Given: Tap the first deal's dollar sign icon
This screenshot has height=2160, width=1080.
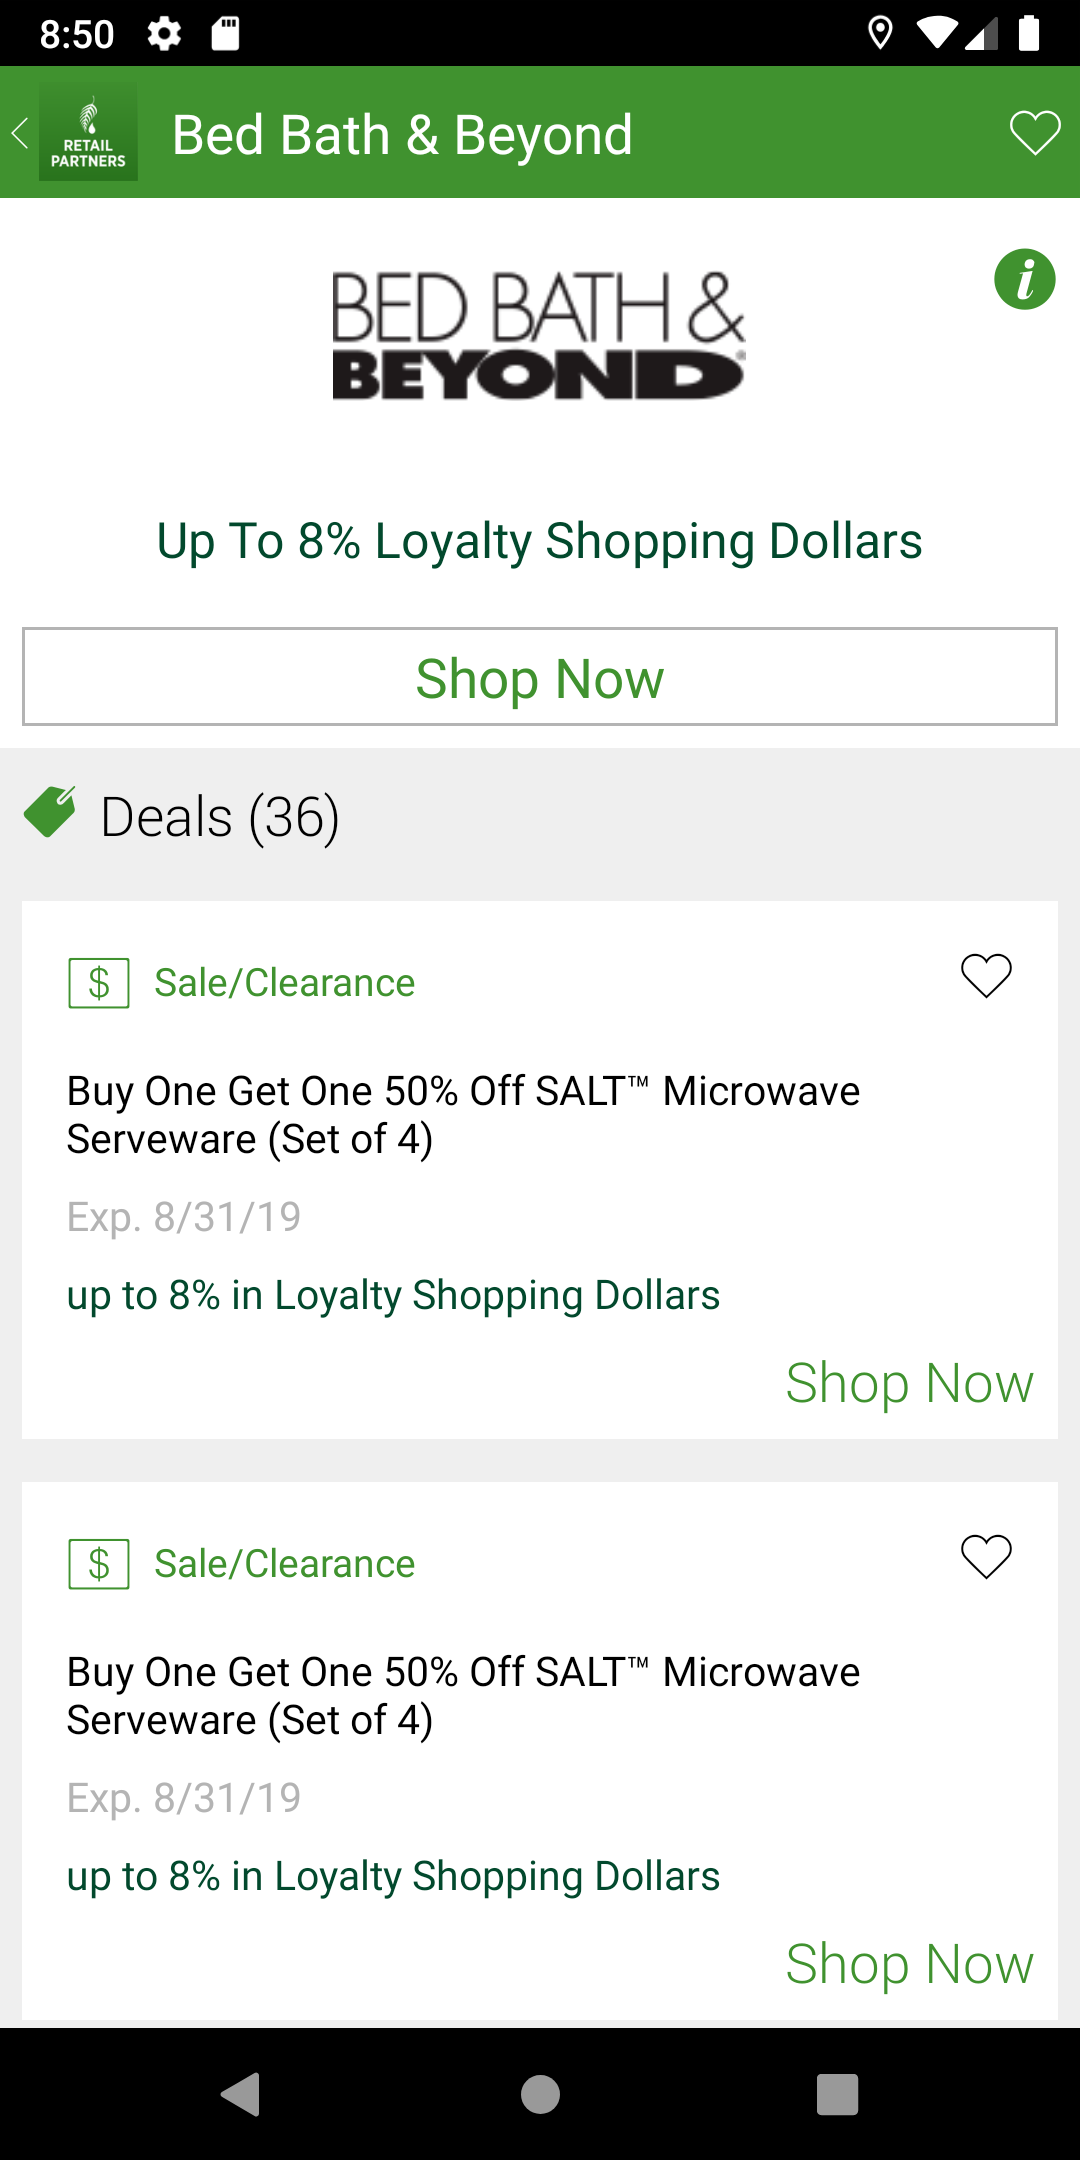Looking at the screenshot, I should tap(99, 983).
